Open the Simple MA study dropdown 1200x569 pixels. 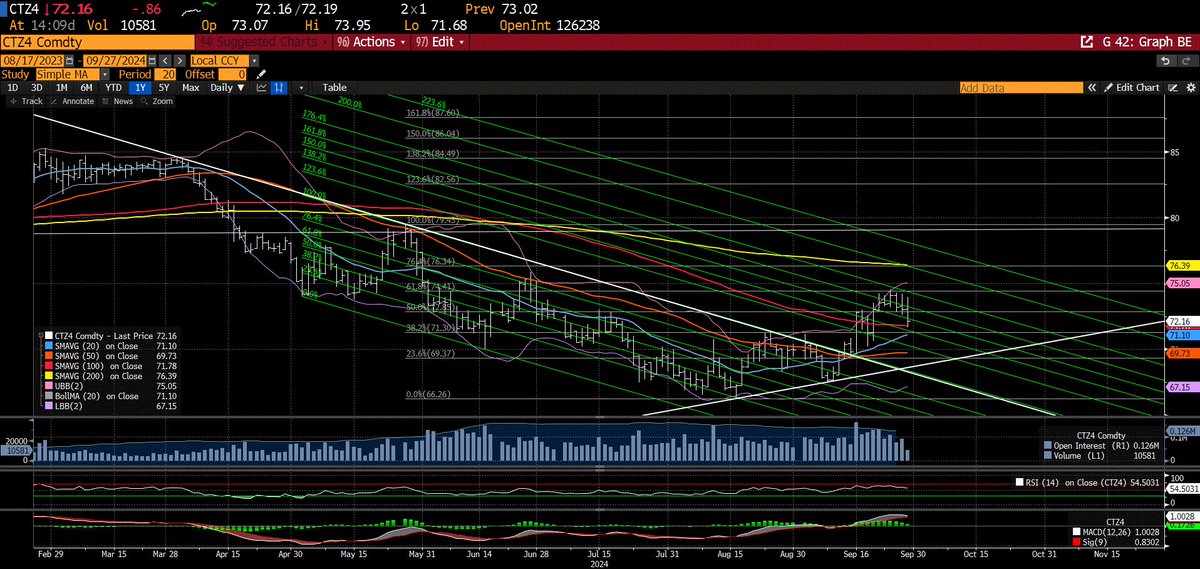tap(105, 74)
